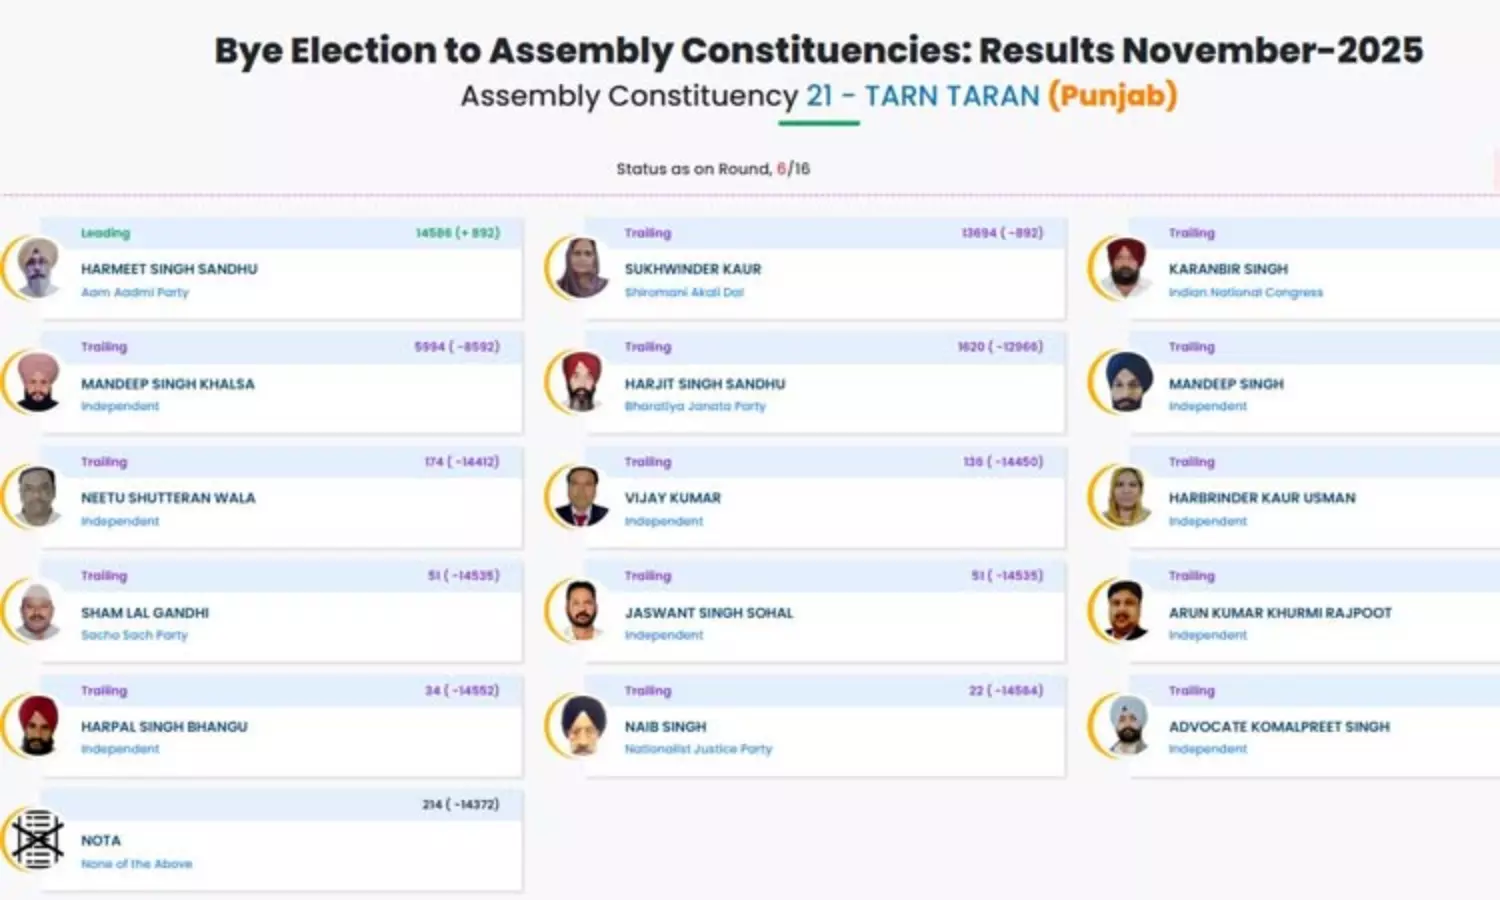Open the Nationalist Justice Party link
Viewport: 1500px width, 900px height.
698,749
